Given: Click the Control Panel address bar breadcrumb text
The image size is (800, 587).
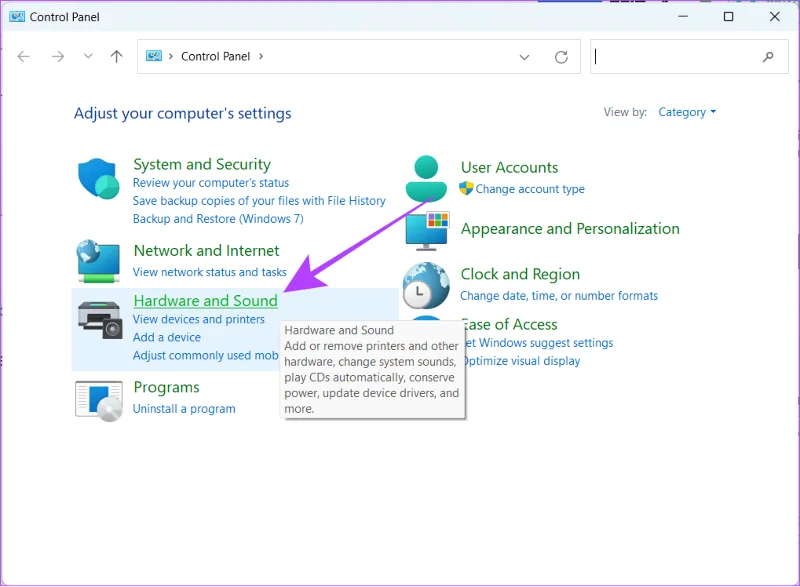Looking at the screenshot, I should click(x=215, y=56).
